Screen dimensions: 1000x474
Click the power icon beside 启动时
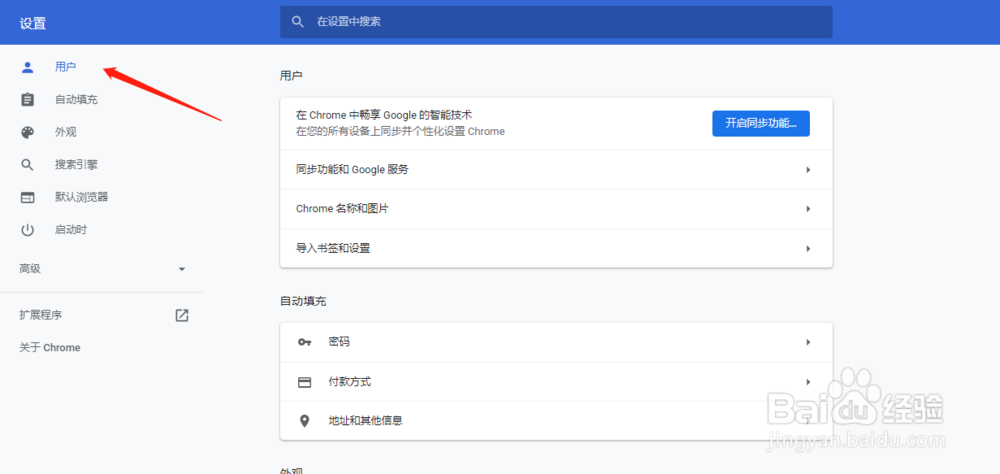click(27, 230)
